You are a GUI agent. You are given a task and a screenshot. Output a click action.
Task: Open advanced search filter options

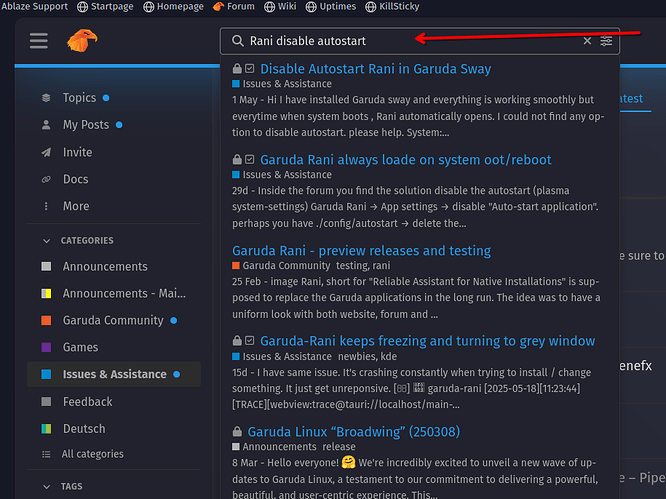pos(606,41)
